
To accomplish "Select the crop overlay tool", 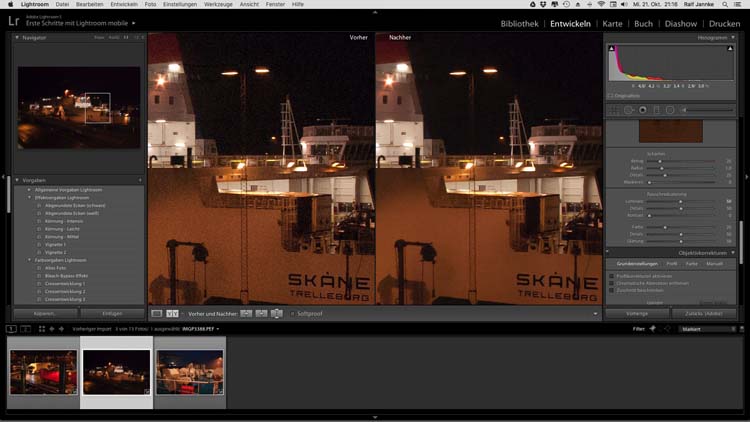I will coord(615,110).
